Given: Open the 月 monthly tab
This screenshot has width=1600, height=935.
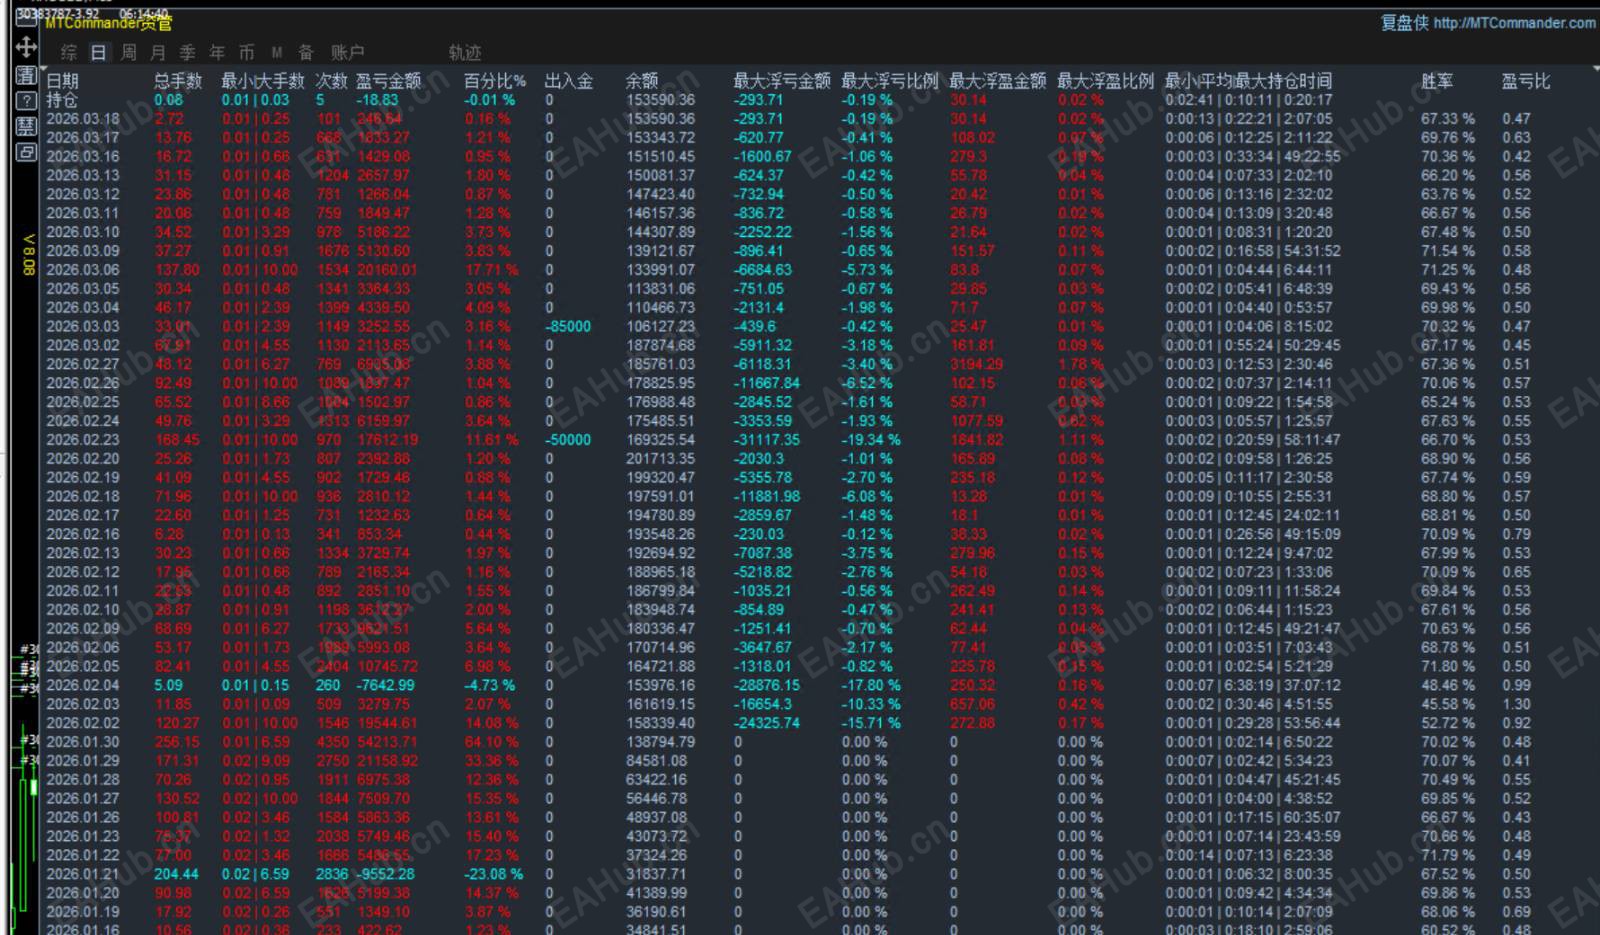Looking at the screenshot, I should pyautogui.click(x=158, y=52).
